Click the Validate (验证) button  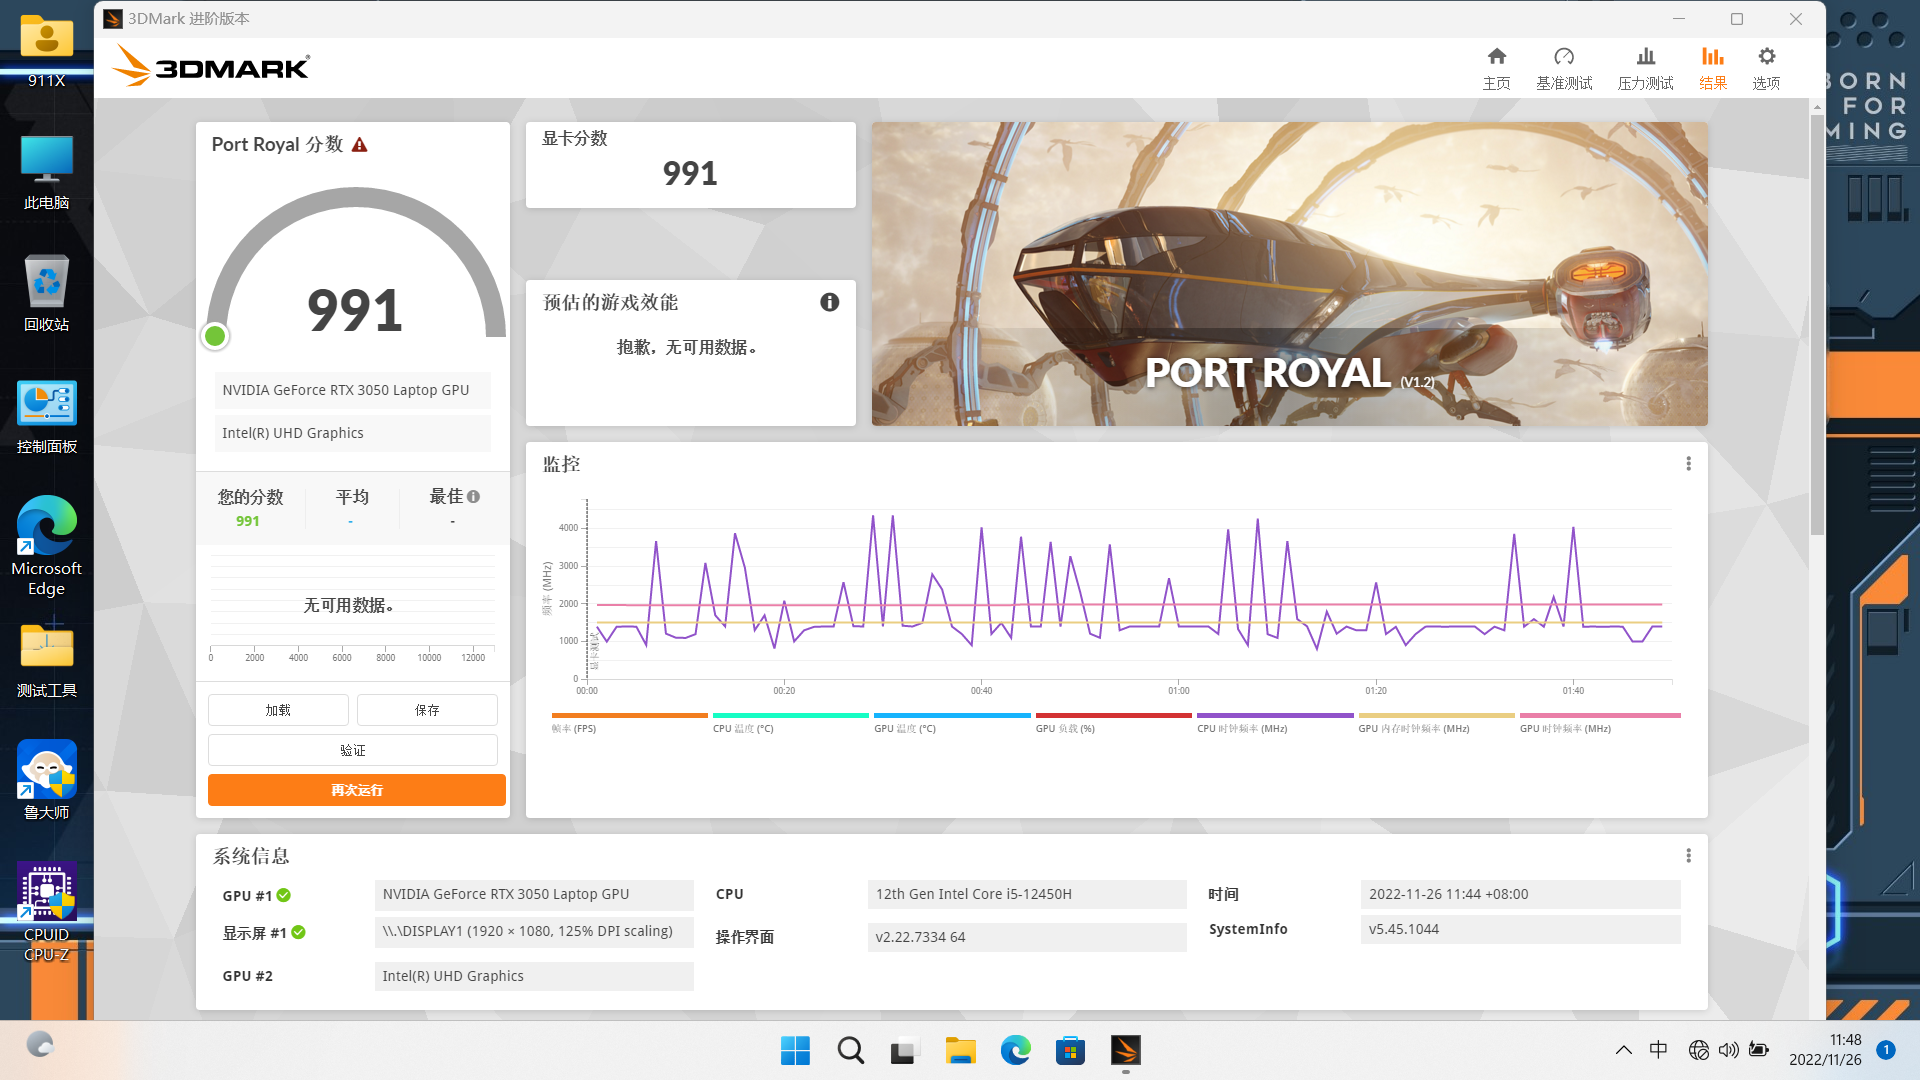[x=352, y=750]
